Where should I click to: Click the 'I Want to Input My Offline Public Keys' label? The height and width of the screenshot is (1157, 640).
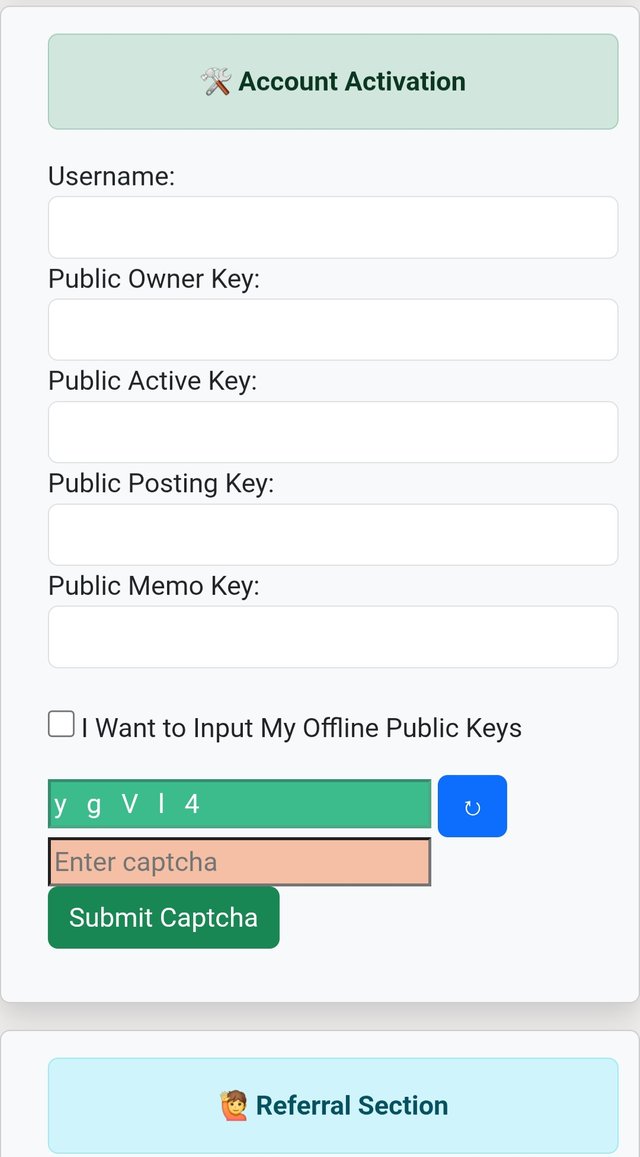(301, 728)
